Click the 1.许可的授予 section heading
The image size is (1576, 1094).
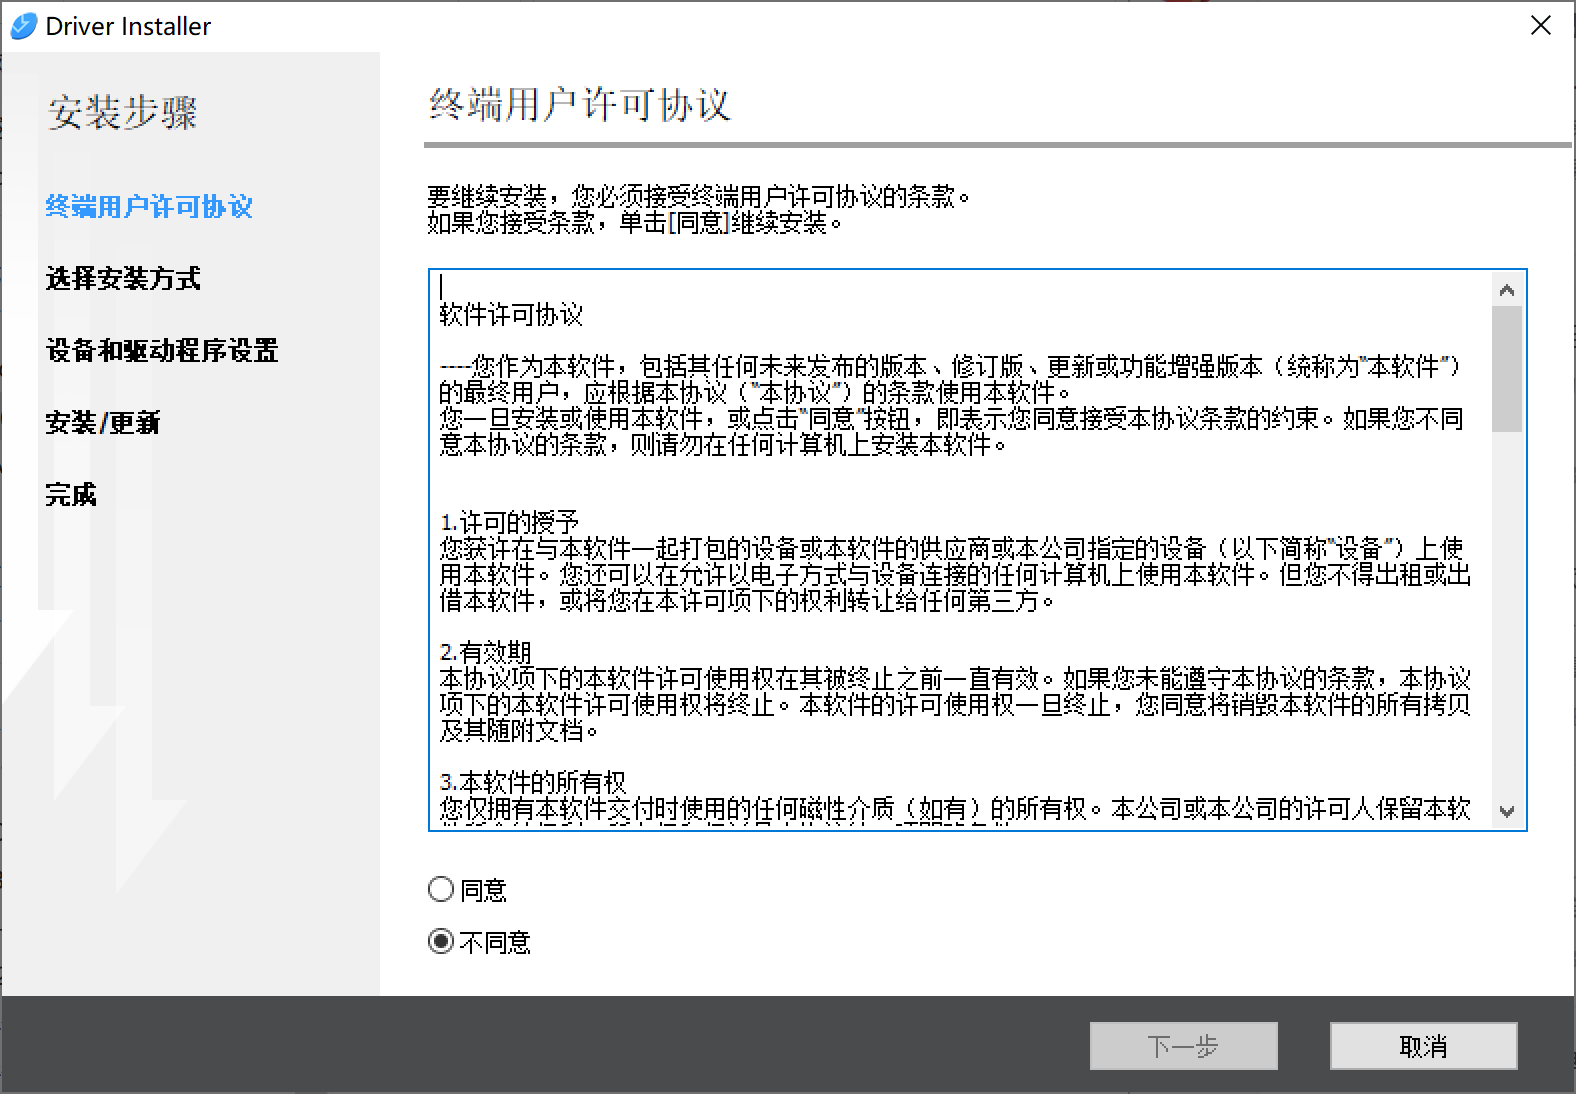pyautogui.click(x=510, y=522)
